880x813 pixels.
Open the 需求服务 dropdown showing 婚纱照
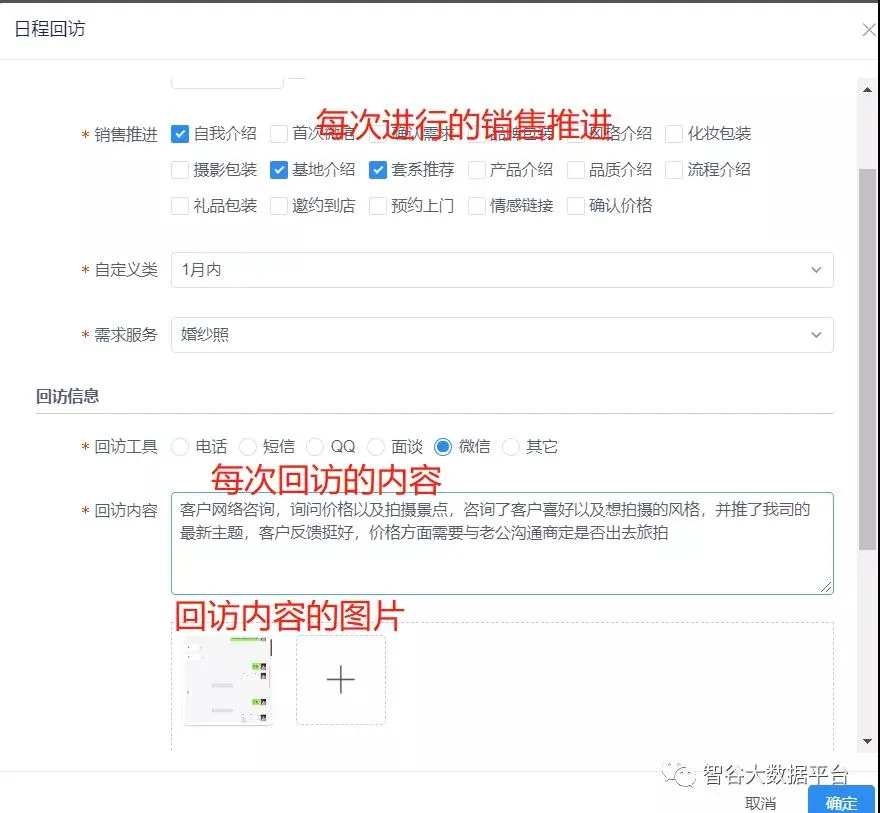pos(501,335)
